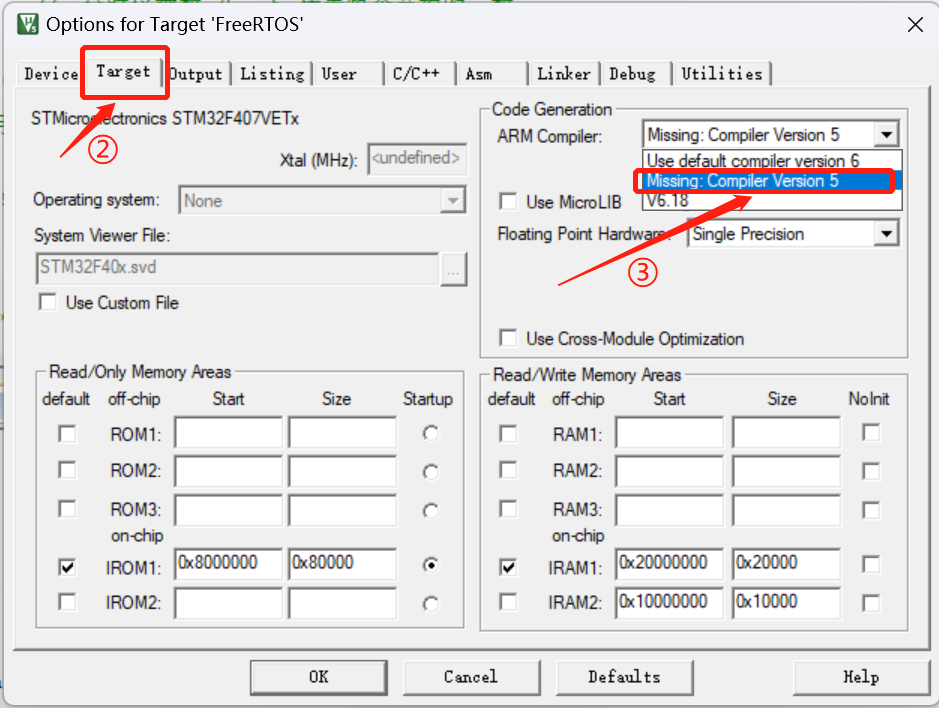Select the Startup radio button for IROM2
The width and height of the screenshot is (939, 708).
tap(429, 603)
